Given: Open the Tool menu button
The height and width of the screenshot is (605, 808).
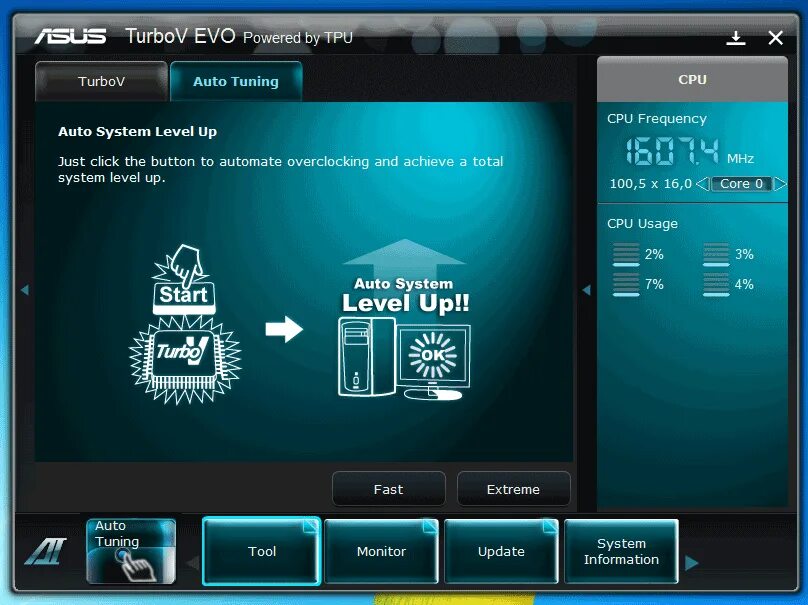Looking at the screenshot, I should [262, 551].
